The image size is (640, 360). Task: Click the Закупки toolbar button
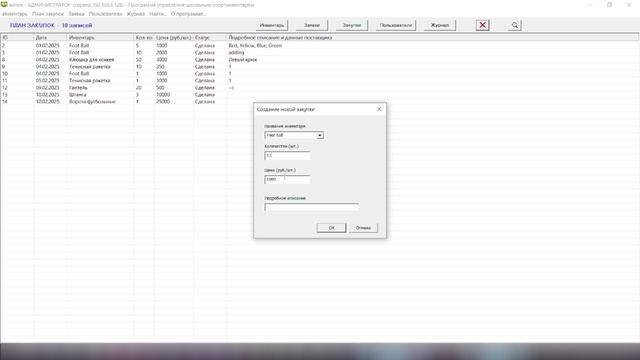[x=351, y=25]
